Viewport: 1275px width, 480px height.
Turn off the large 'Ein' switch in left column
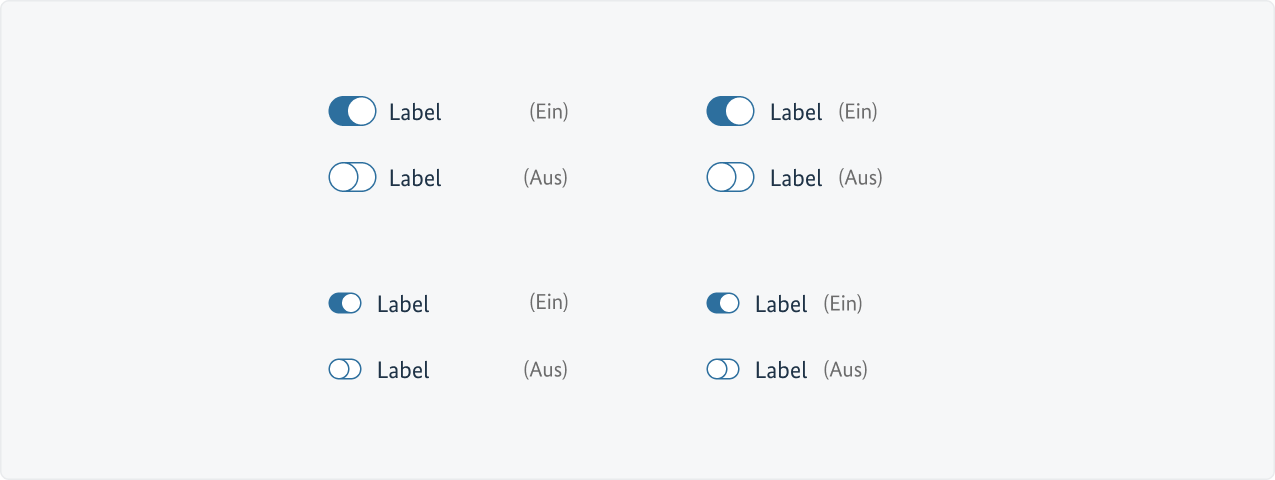[x=352, y=111]
